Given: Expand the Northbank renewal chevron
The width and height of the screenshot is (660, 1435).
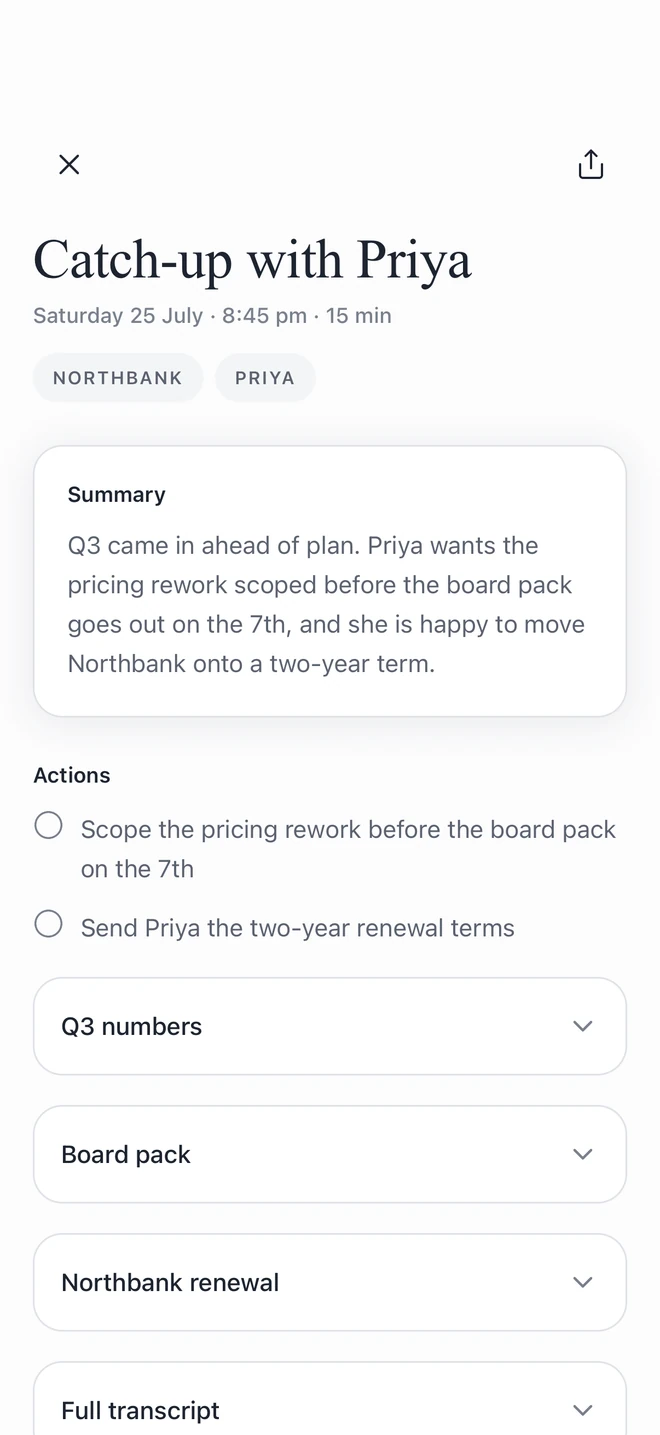Looking at the screenshot, I should [x=583, y=1282].
